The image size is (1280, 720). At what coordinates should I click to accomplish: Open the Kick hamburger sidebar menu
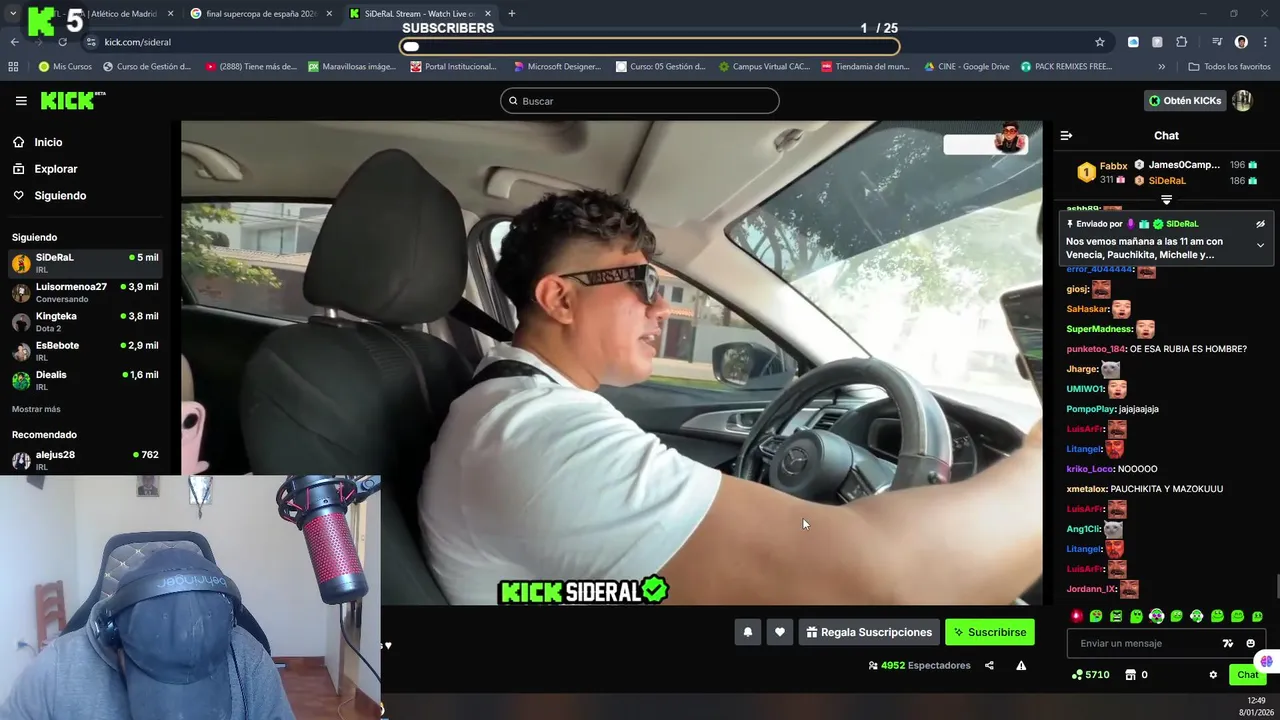[x=21, y=101]
